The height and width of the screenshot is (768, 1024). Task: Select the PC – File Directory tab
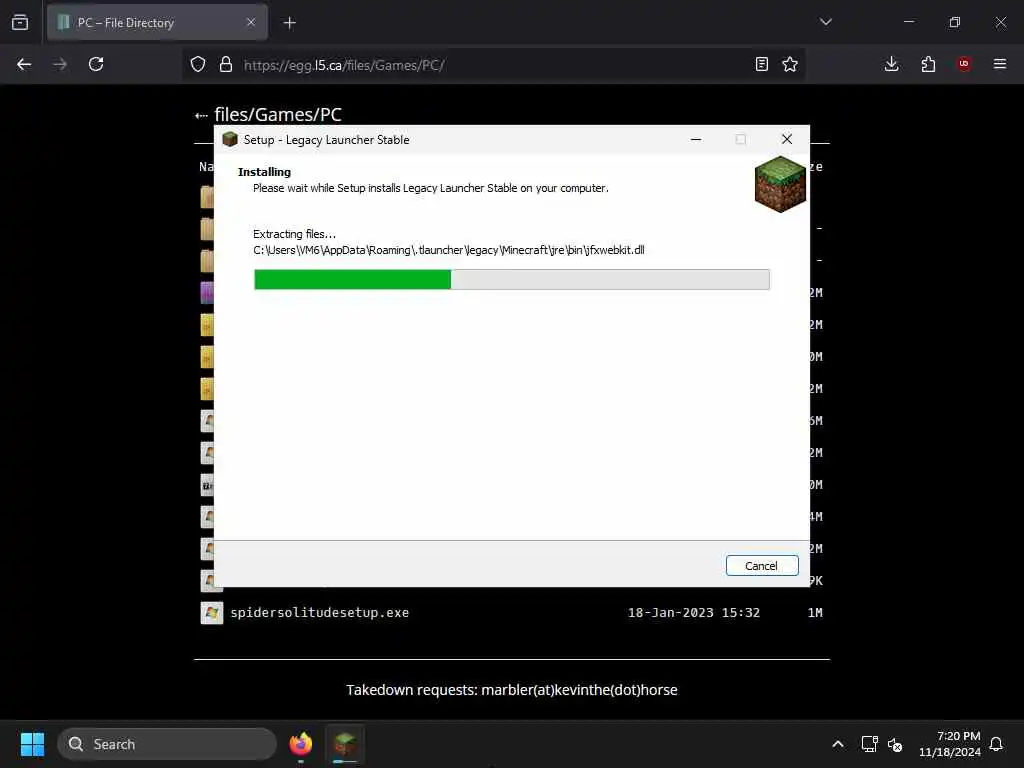coord(157,22)
